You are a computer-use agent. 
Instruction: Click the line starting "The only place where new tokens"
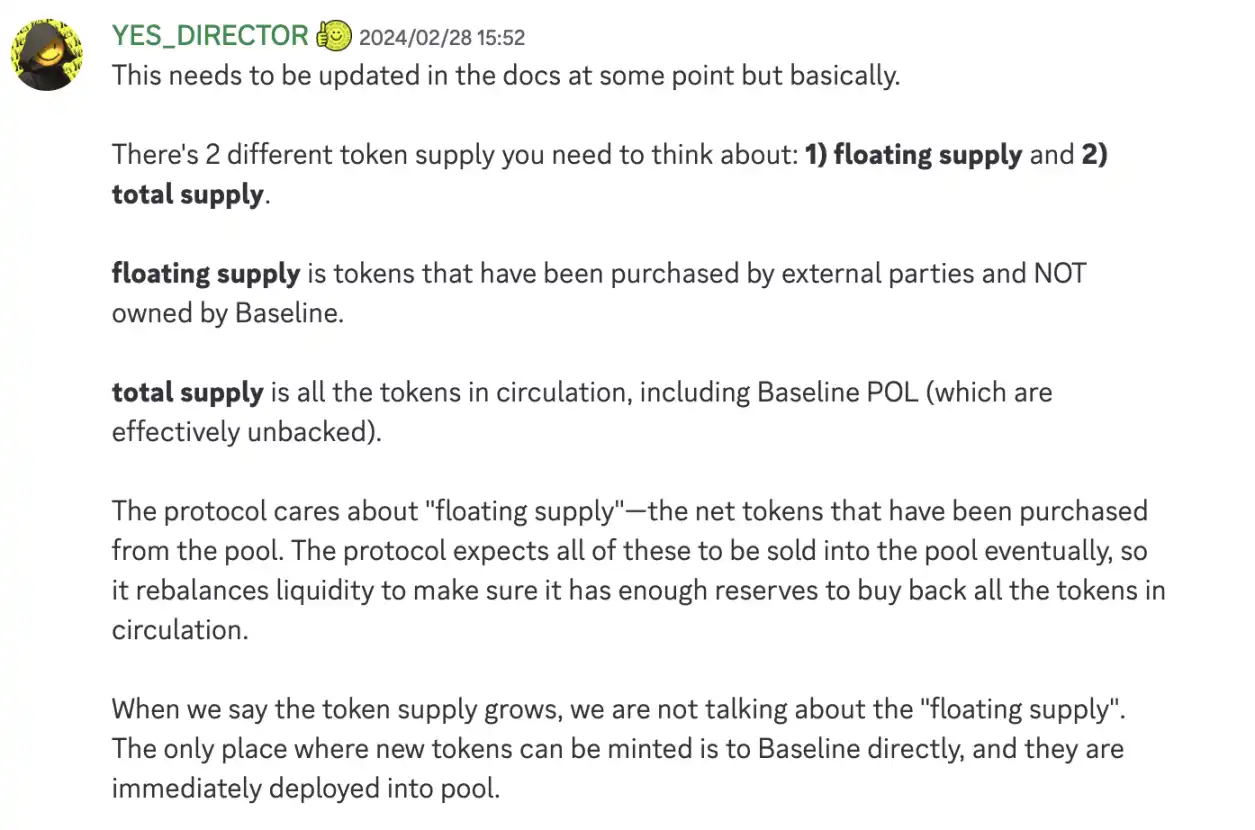click(x=617, y=749)
